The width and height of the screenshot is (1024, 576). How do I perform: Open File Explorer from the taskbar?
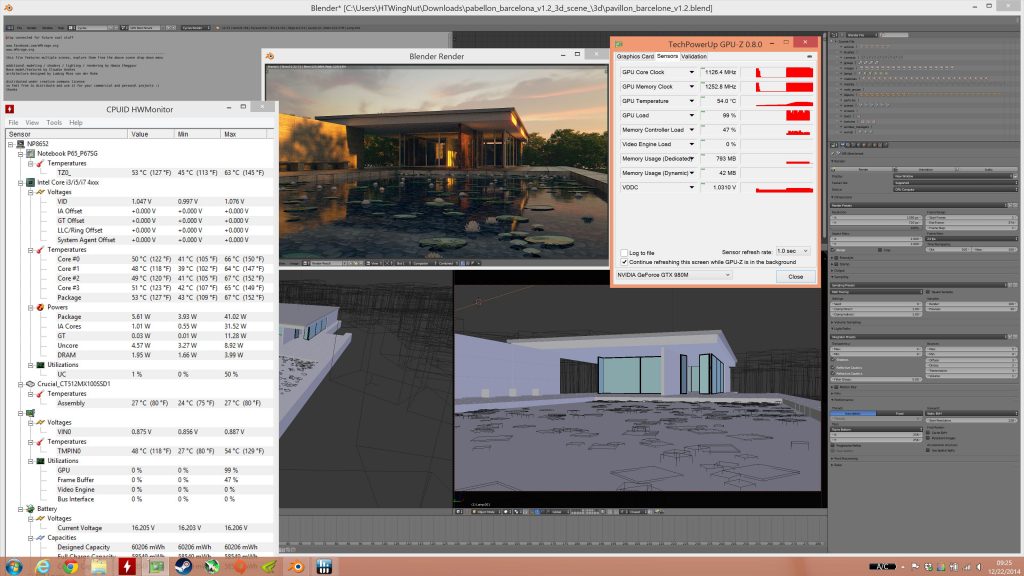tap(99, 566)
